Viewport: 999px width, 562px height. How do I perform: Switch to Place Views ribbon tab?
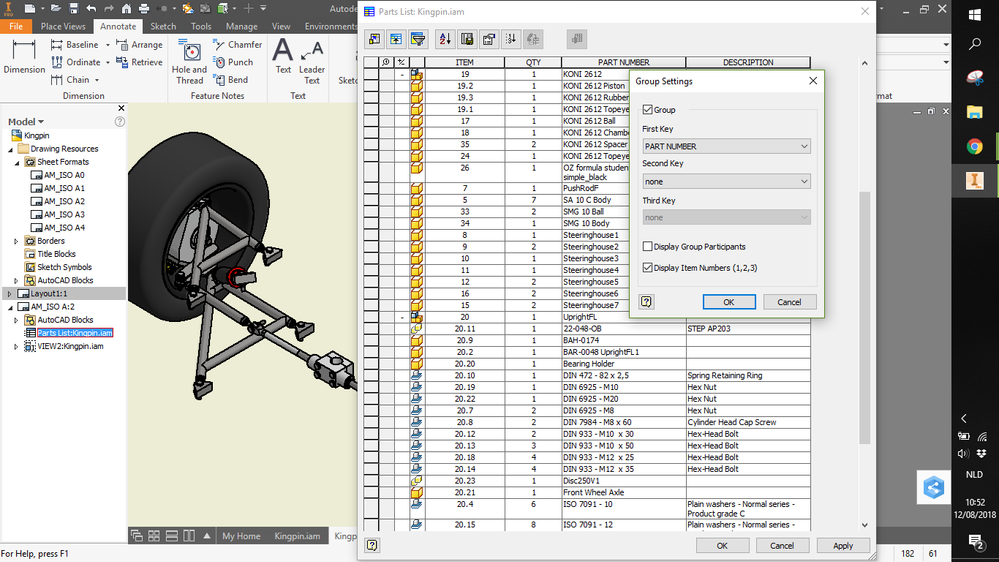coord(62,26)
